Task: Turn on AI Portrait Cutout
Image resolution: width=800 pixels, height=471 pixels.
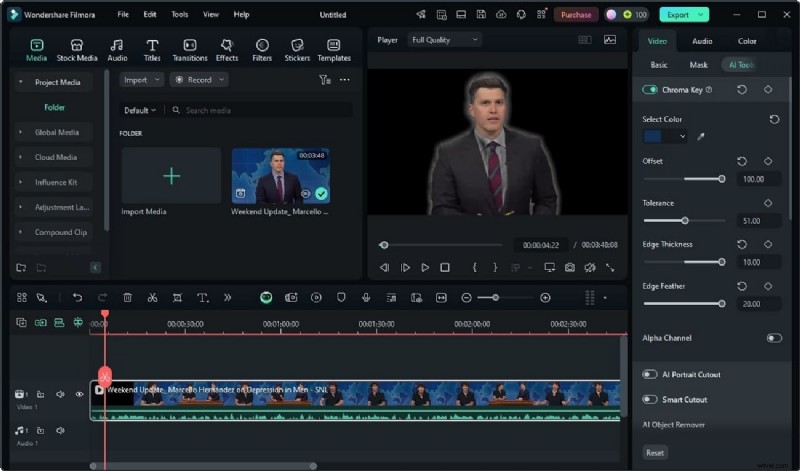Action: [x=650, y=375]
